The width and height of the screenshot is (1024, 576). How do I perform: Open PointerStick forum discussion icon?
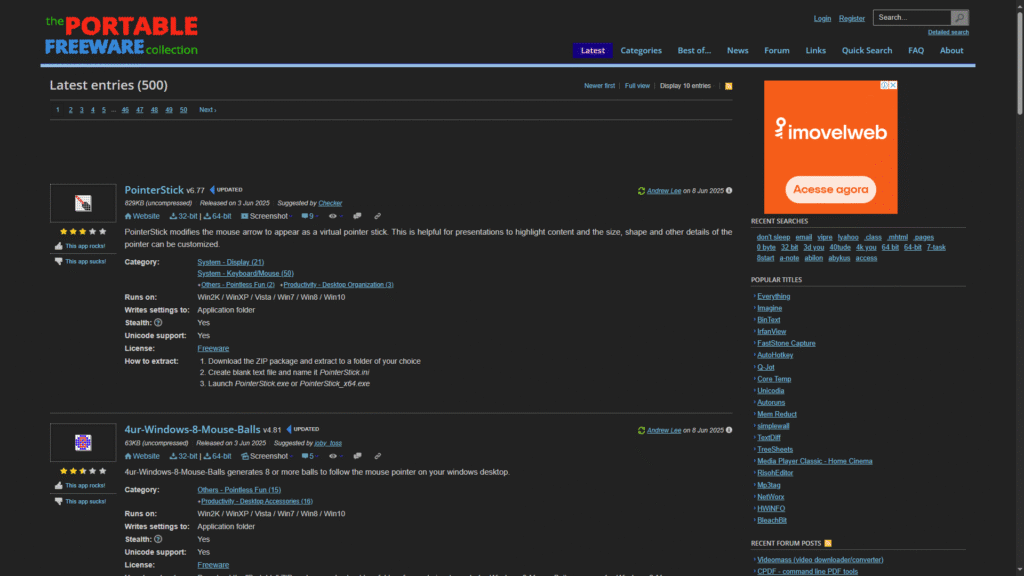pos(357,216)
